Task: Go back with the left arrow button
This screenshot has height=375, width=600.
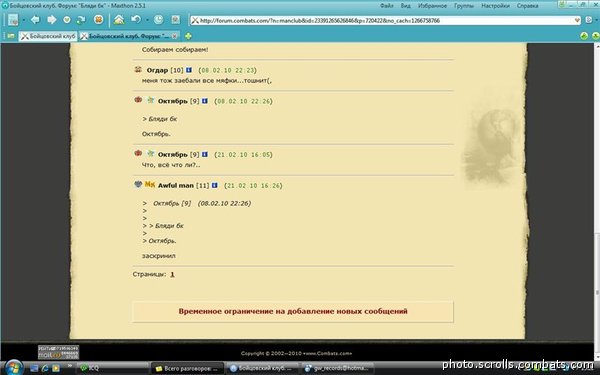Action: [35, 20]
